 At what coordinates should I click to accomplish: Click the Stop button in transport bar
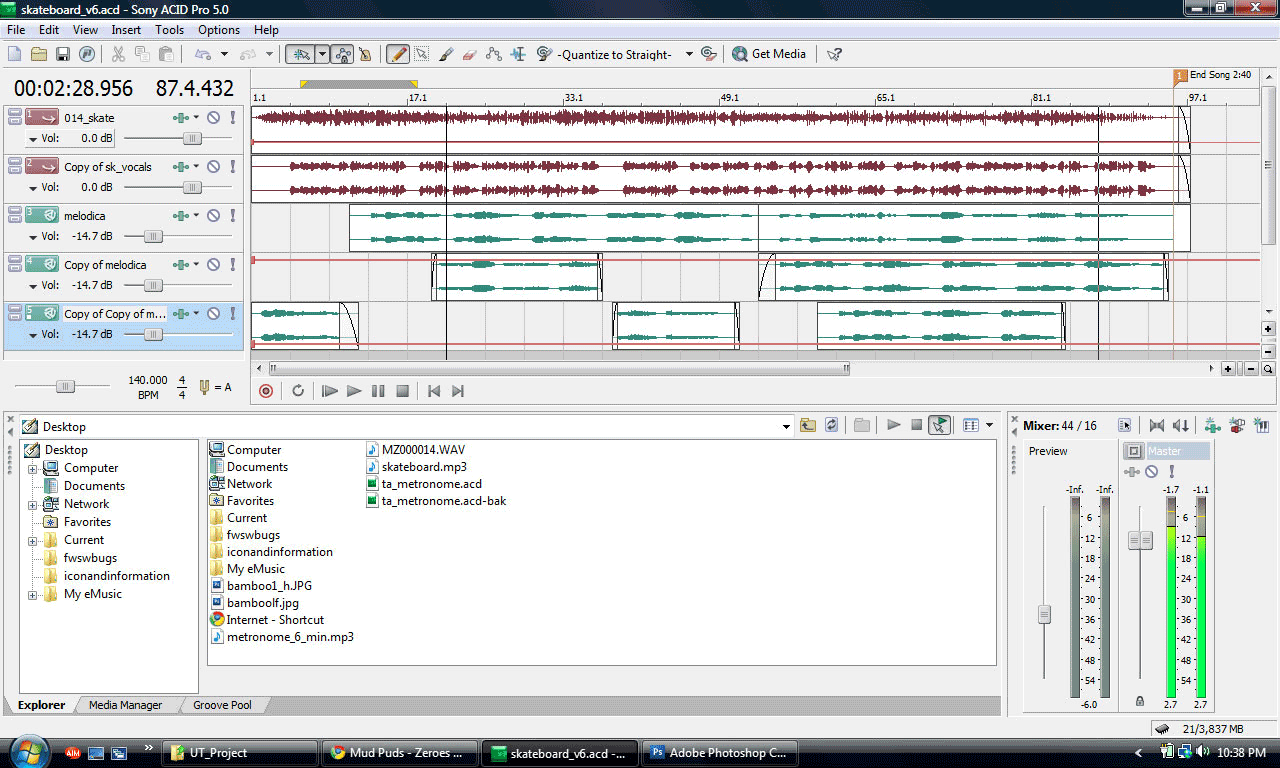tap(402, 391)
